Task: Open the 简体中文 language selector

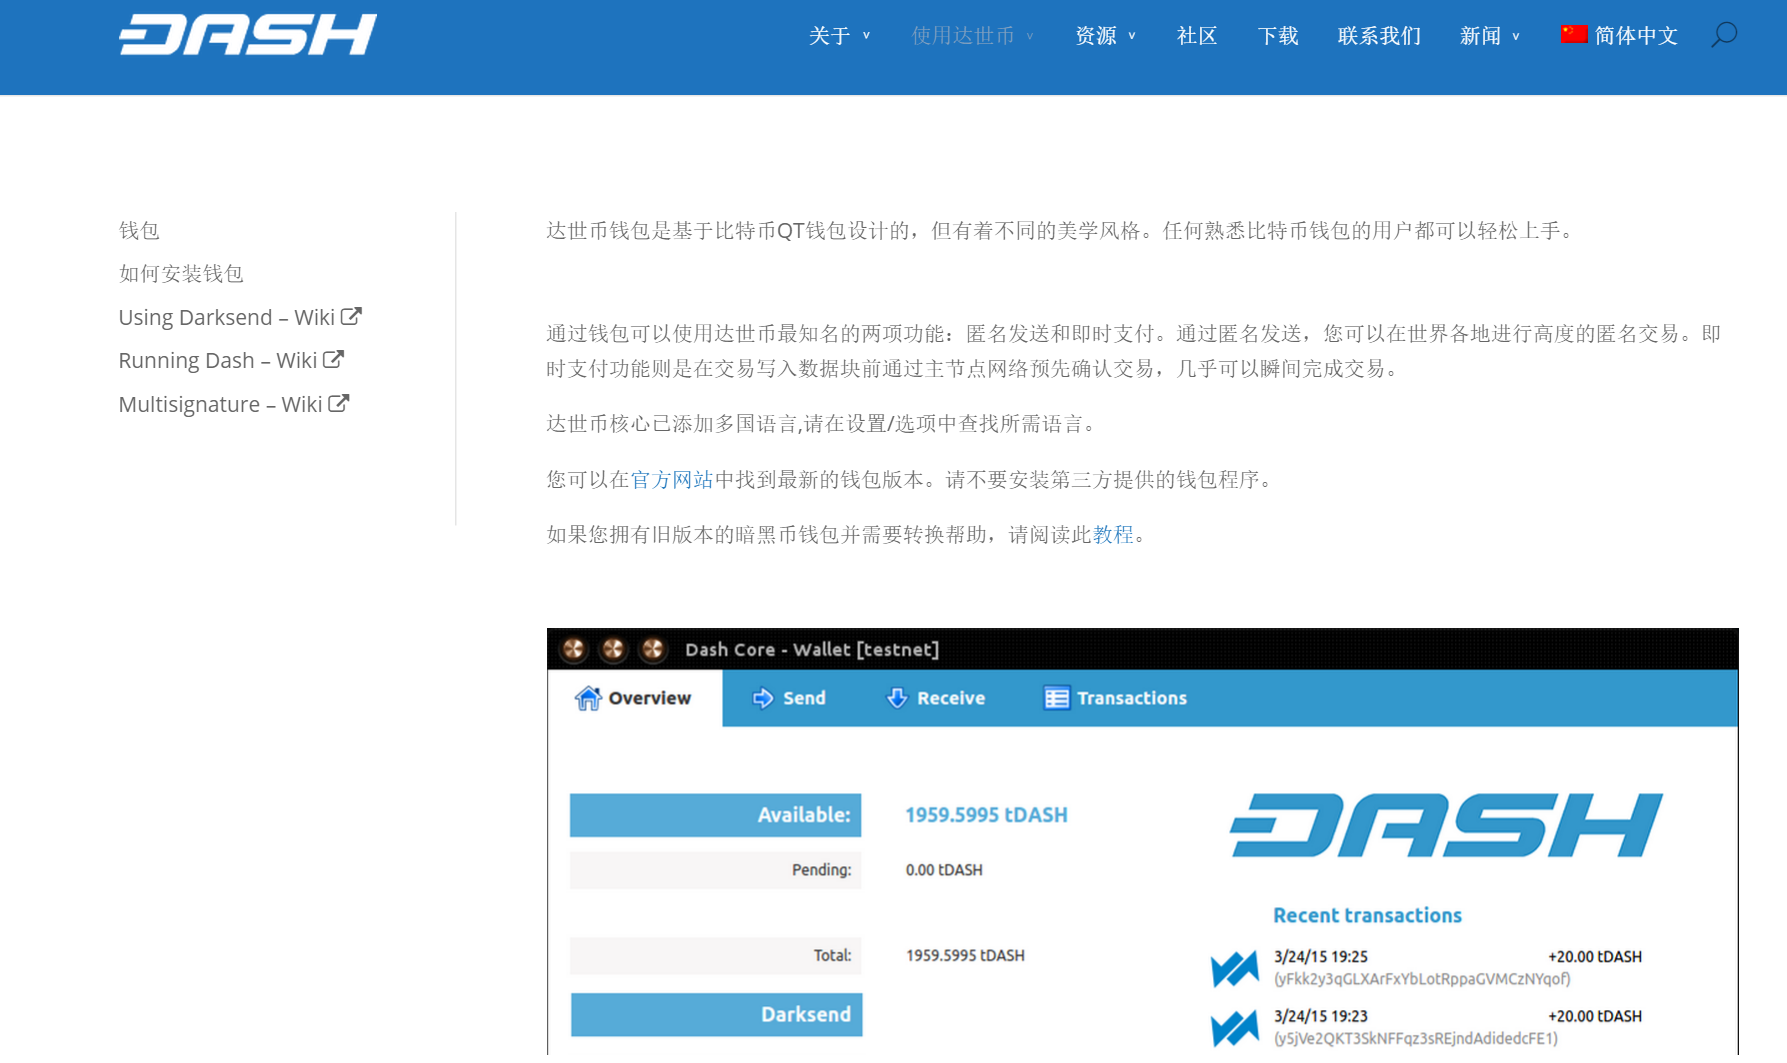Action: point(1620,36)
